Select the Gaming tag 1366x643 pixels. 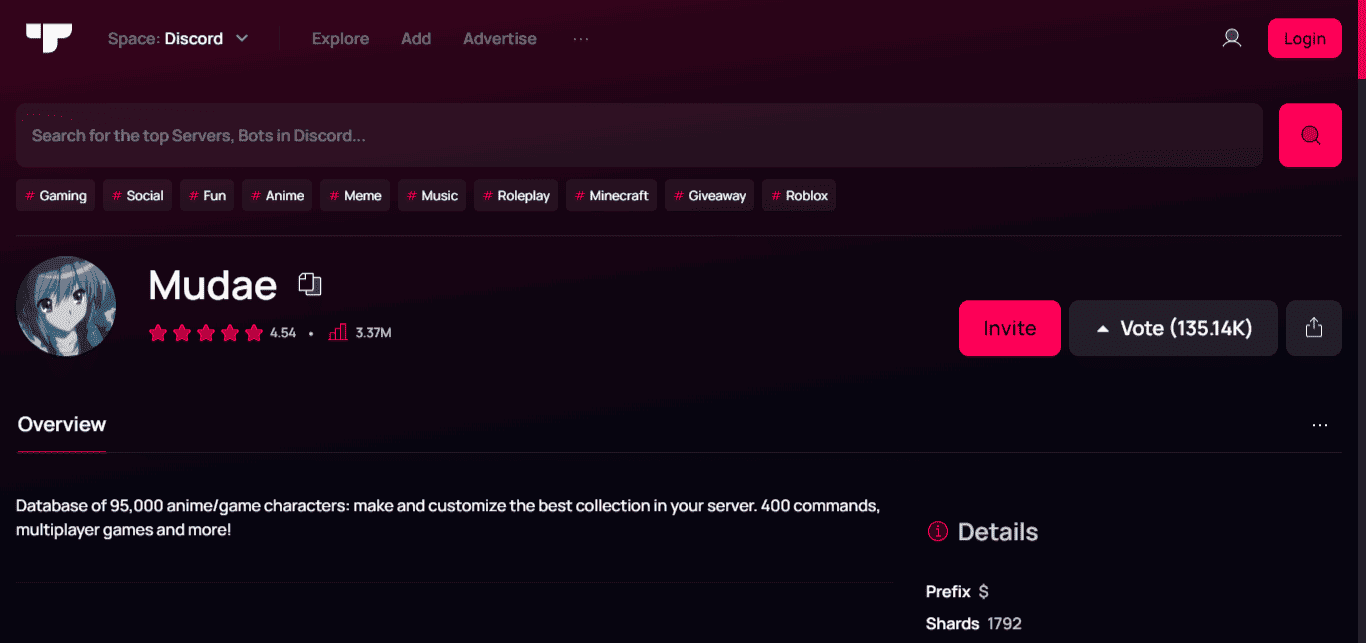[56, 196]
